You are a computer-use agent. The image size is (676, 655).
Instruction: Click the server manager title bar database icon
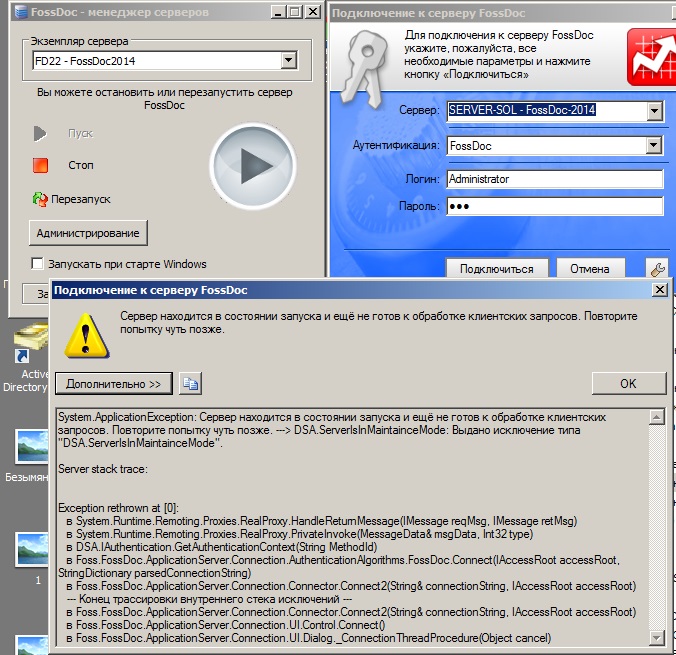pyautogui.click(x=20, y=12)
